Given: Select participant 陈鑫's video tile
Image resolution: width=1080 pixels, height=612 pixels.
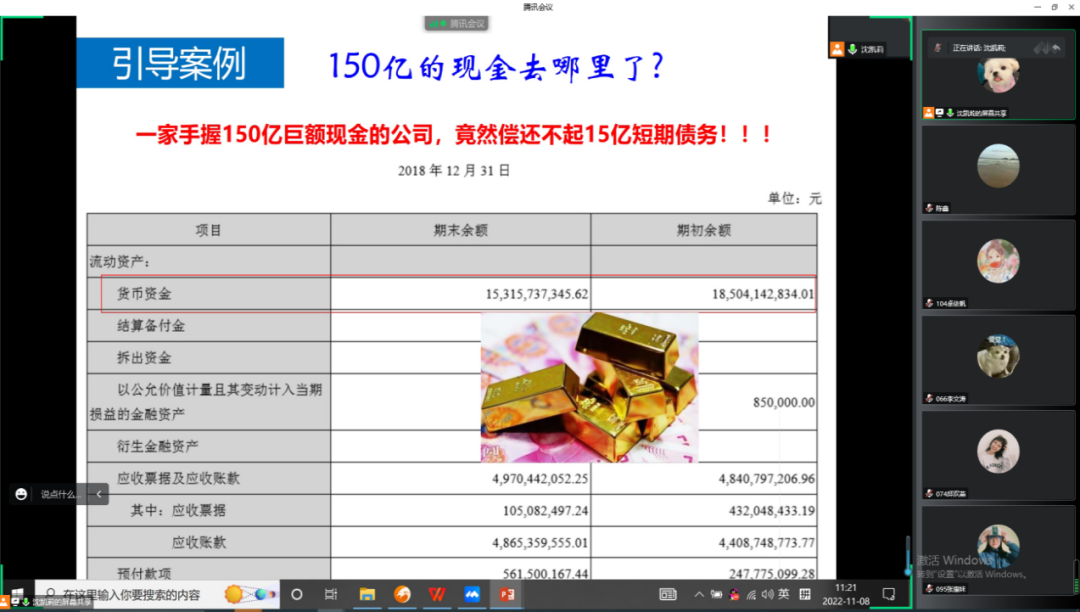Looking at the screenshot, I should tap(998, 169).
